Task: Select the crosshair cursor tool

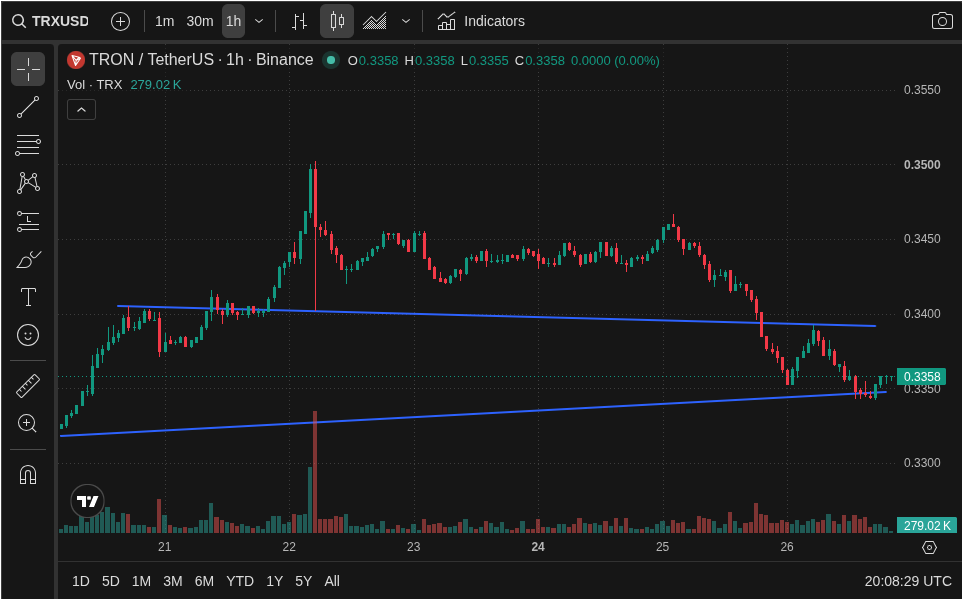Action: (x=28, y=69)
